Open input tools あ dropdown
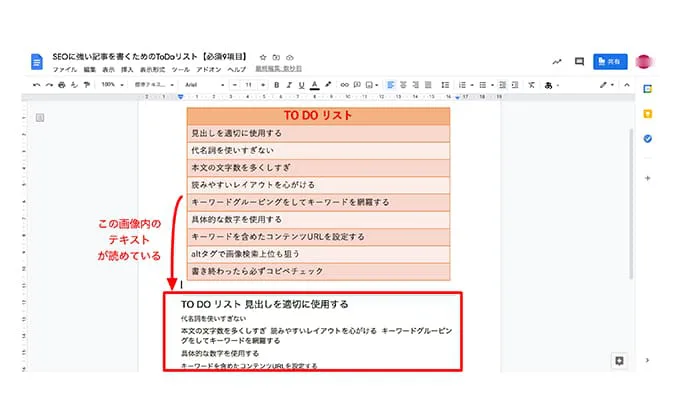Screen dimensions: 680x420 coord(551,85)
